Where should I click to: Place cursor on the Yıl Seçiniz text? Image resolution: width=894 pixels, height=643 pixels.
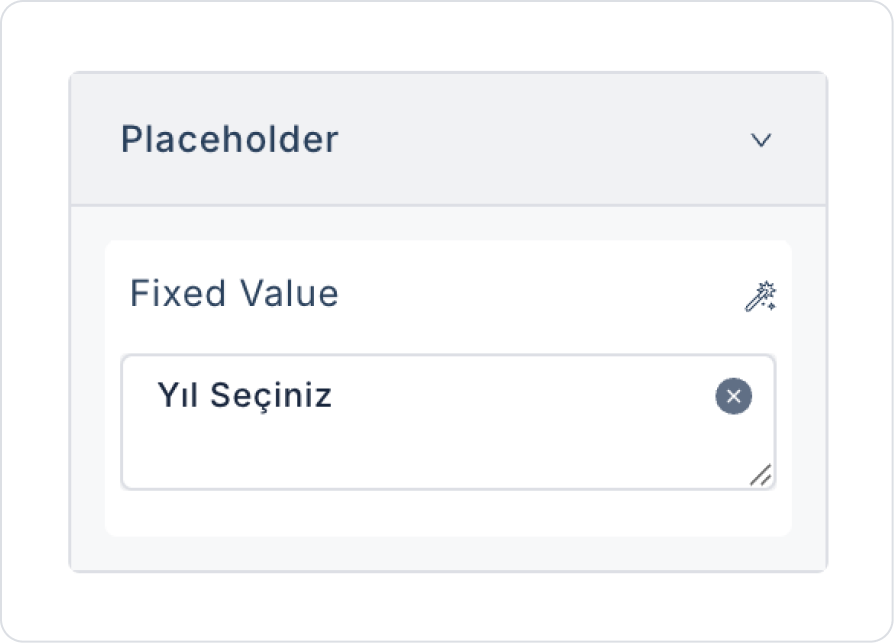click(x=244, y=397)
